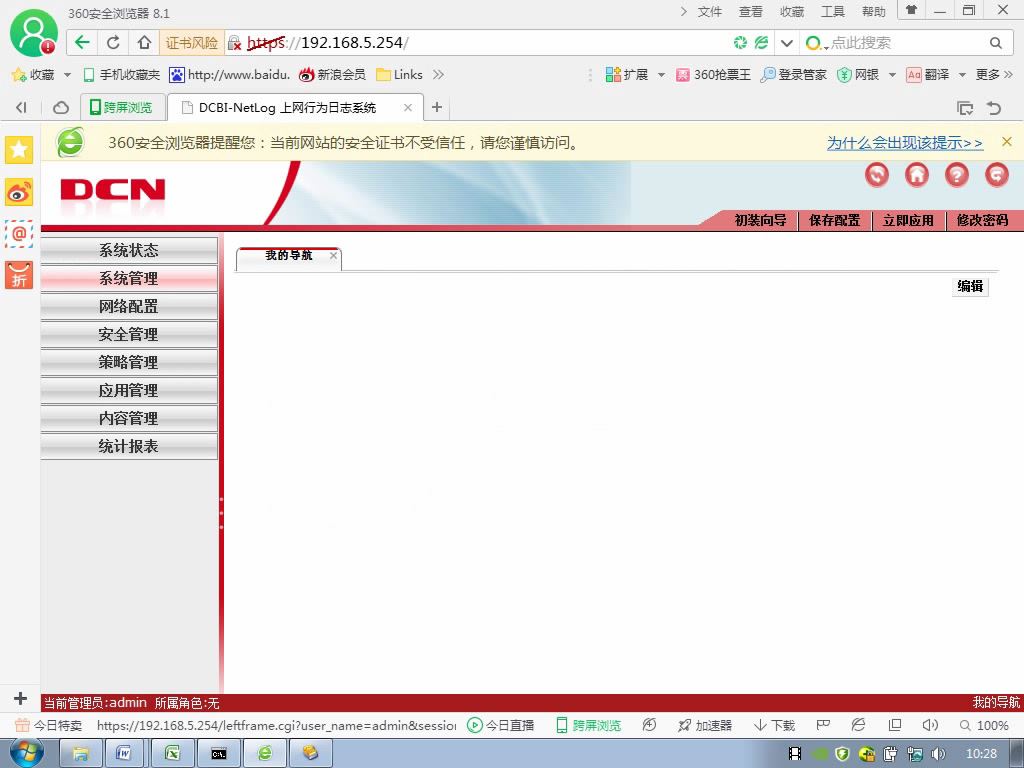Dismiss the certificate warning bar
1024x768 pixels.
point(1006,142)
